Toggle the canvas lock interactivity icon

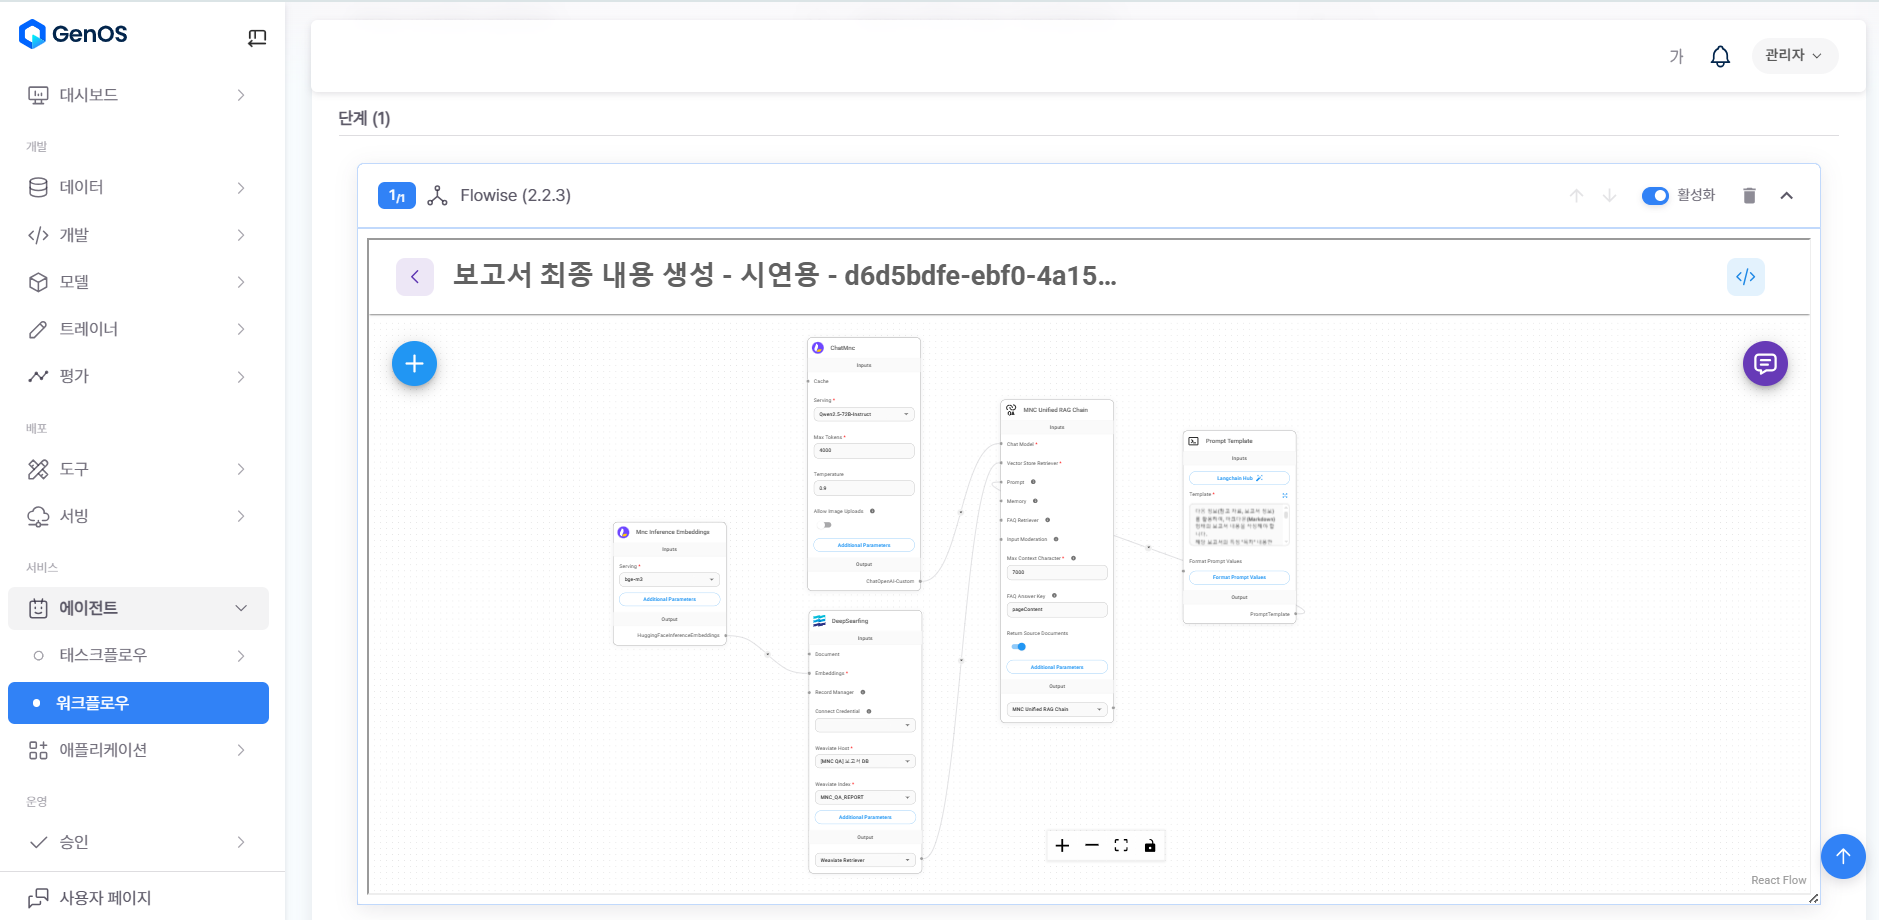point(1150,846)
